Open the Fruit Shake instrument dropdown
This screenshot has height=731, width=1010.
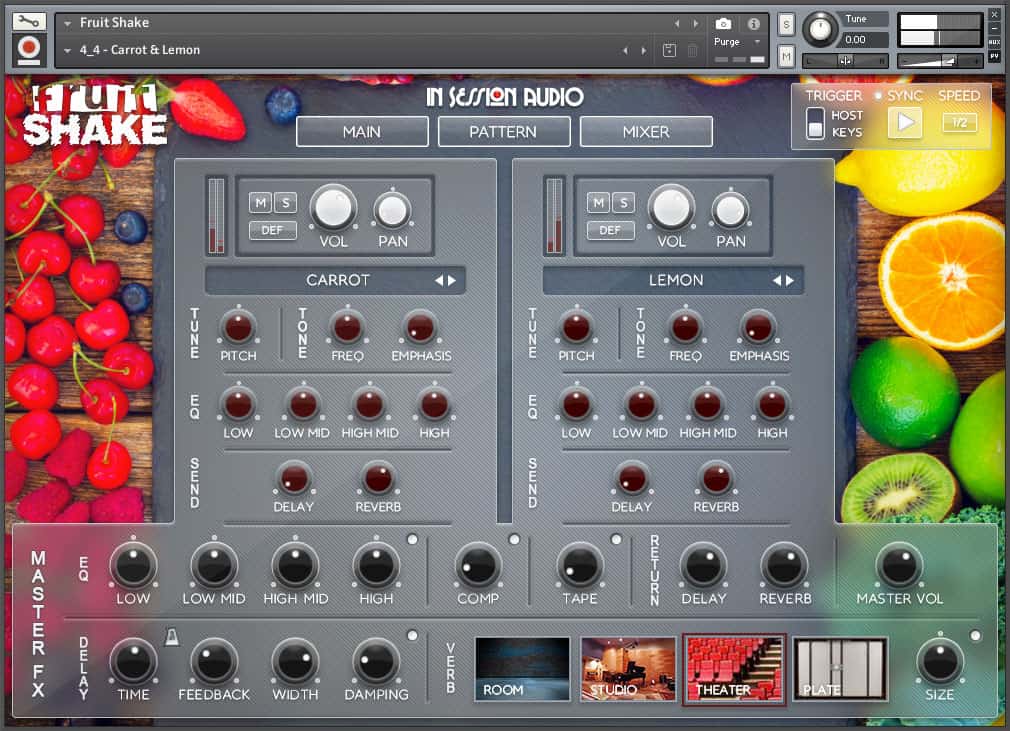[x=67, y=24]
